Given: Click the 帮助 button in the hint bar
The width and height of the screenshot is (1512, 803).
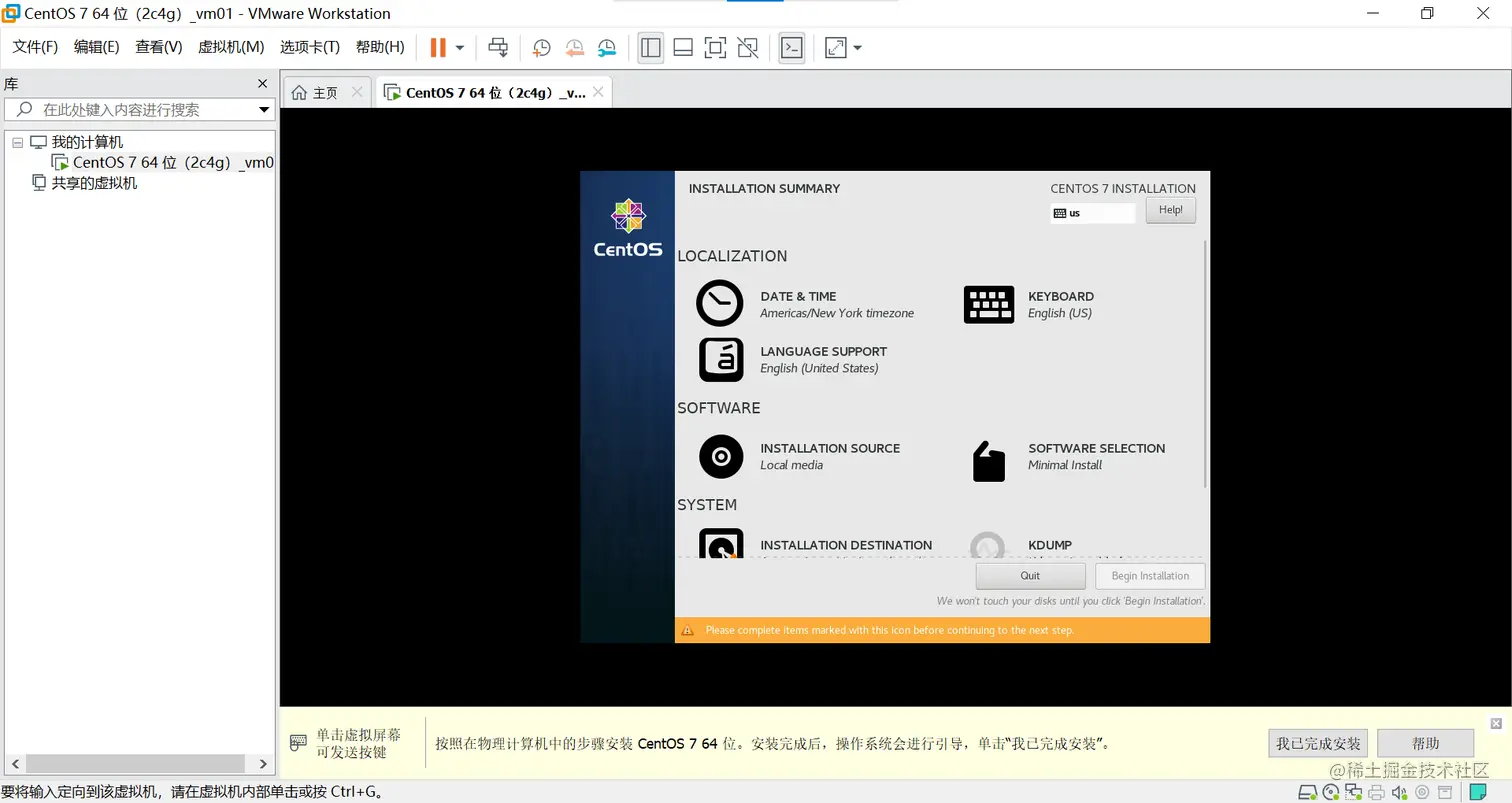Looking at the screenshot, I should (1425, 743).
